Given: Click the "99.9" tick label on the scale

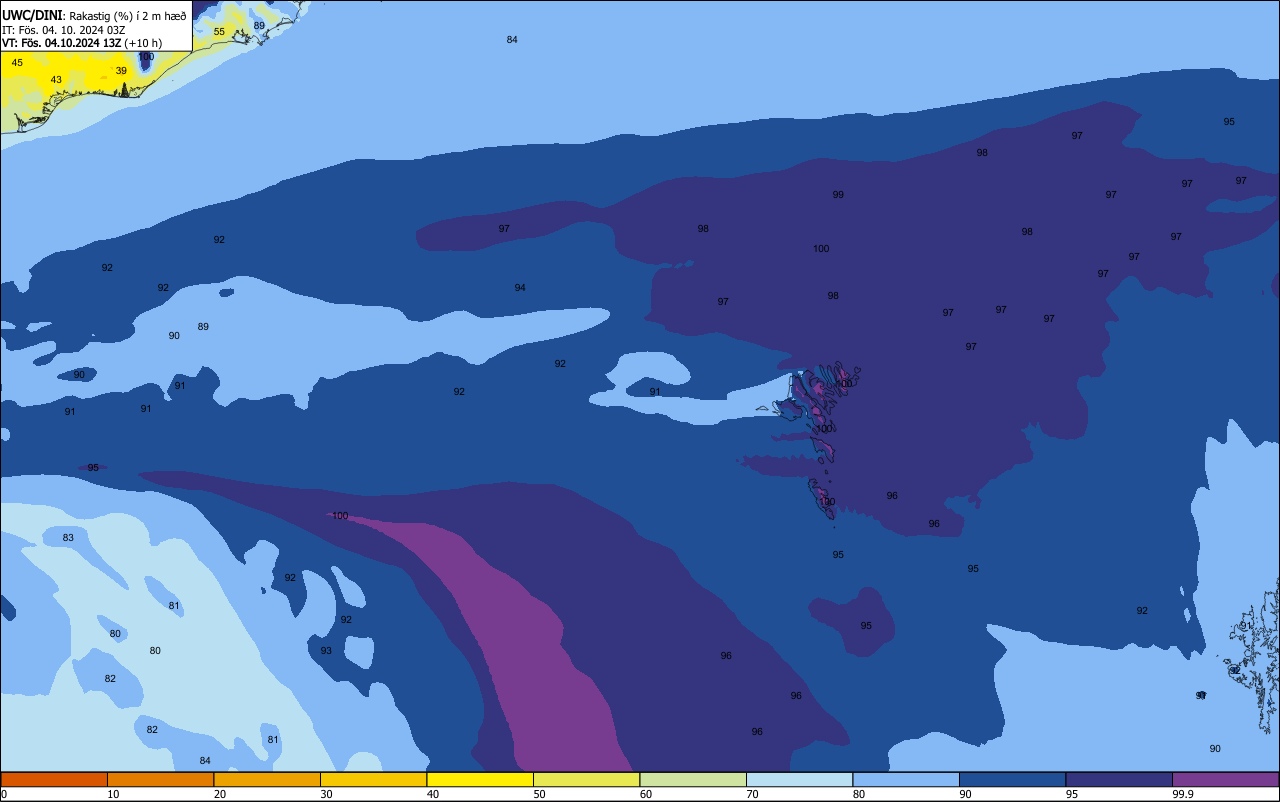Looking at the screenshot, I should pos(1184,794).
